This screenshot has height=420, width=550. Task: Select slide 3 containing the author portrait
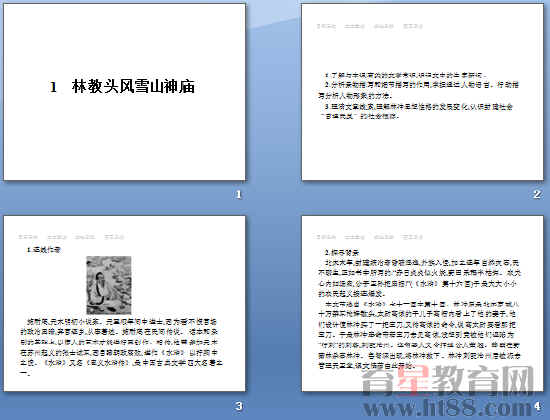[x=124, y=304]
